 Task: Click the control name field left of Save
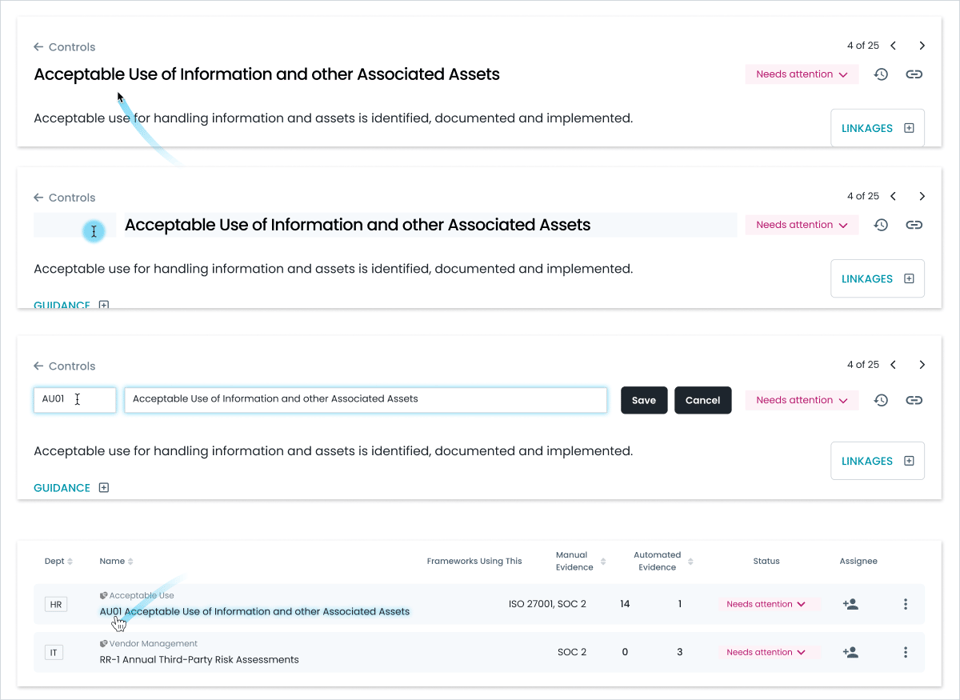365,399
